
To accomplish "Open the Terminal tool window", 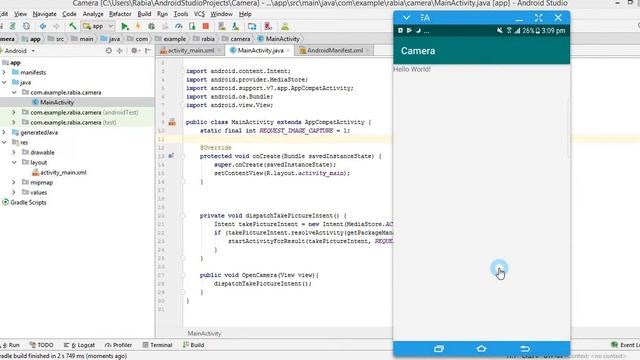I will [x=158, y=345].
